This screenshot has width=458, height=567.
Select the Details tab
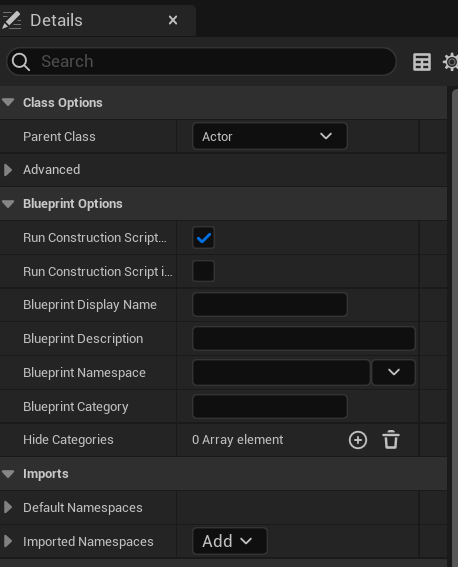point(56,20)
